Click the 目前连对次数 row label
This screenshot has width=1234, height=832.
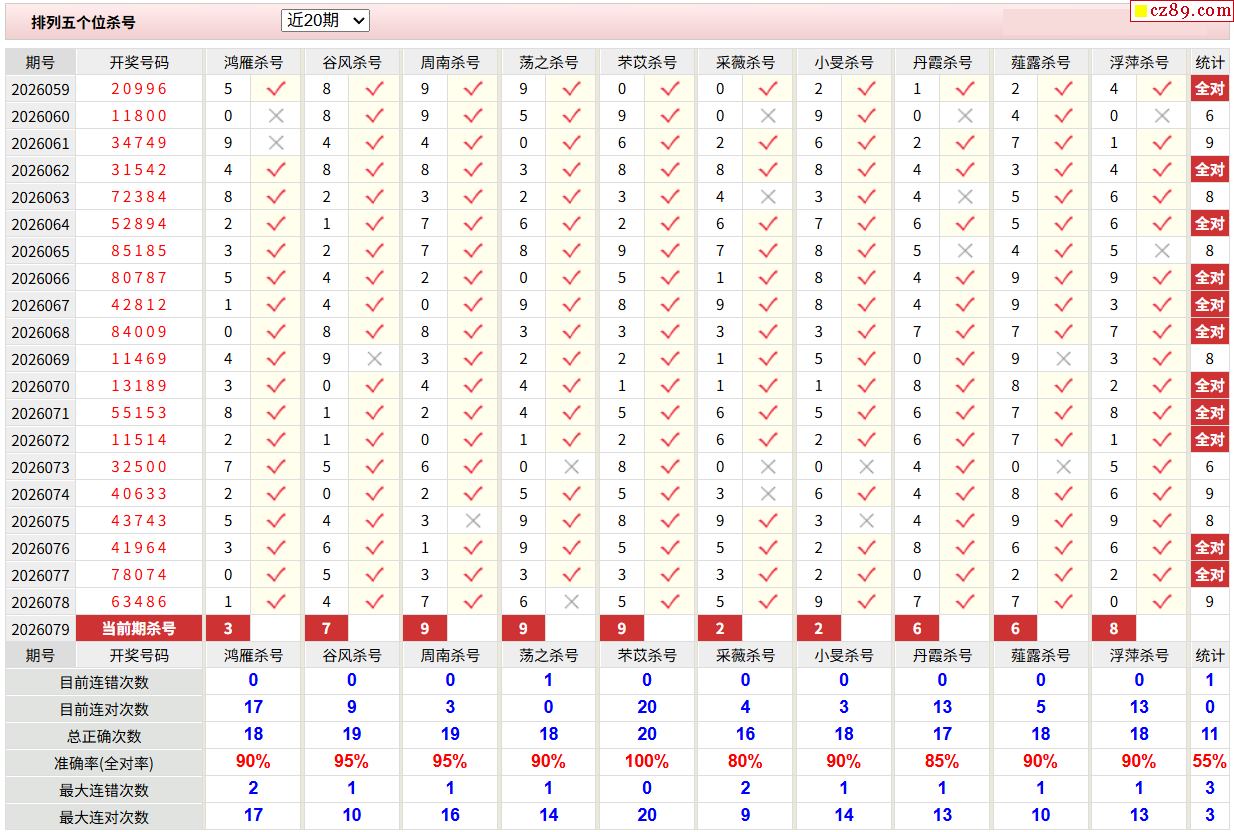point(104,710)
